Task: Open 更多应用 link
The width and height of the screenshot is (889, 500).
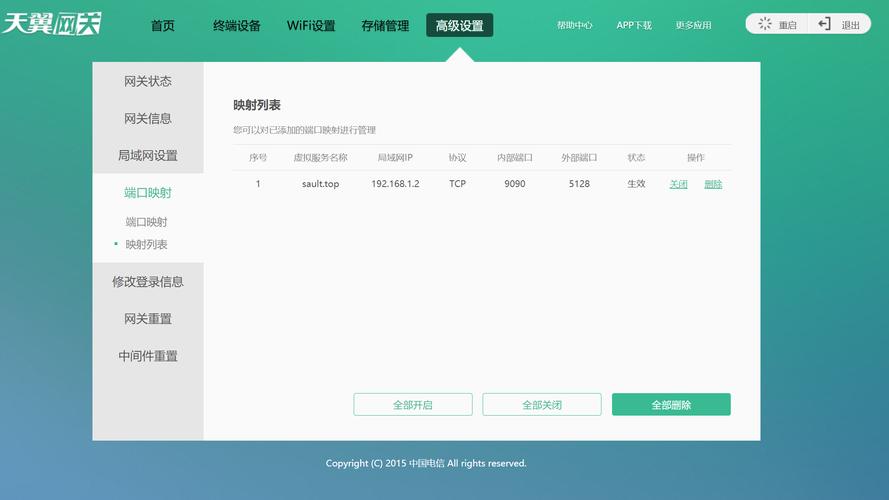Action: coord(693,26)
